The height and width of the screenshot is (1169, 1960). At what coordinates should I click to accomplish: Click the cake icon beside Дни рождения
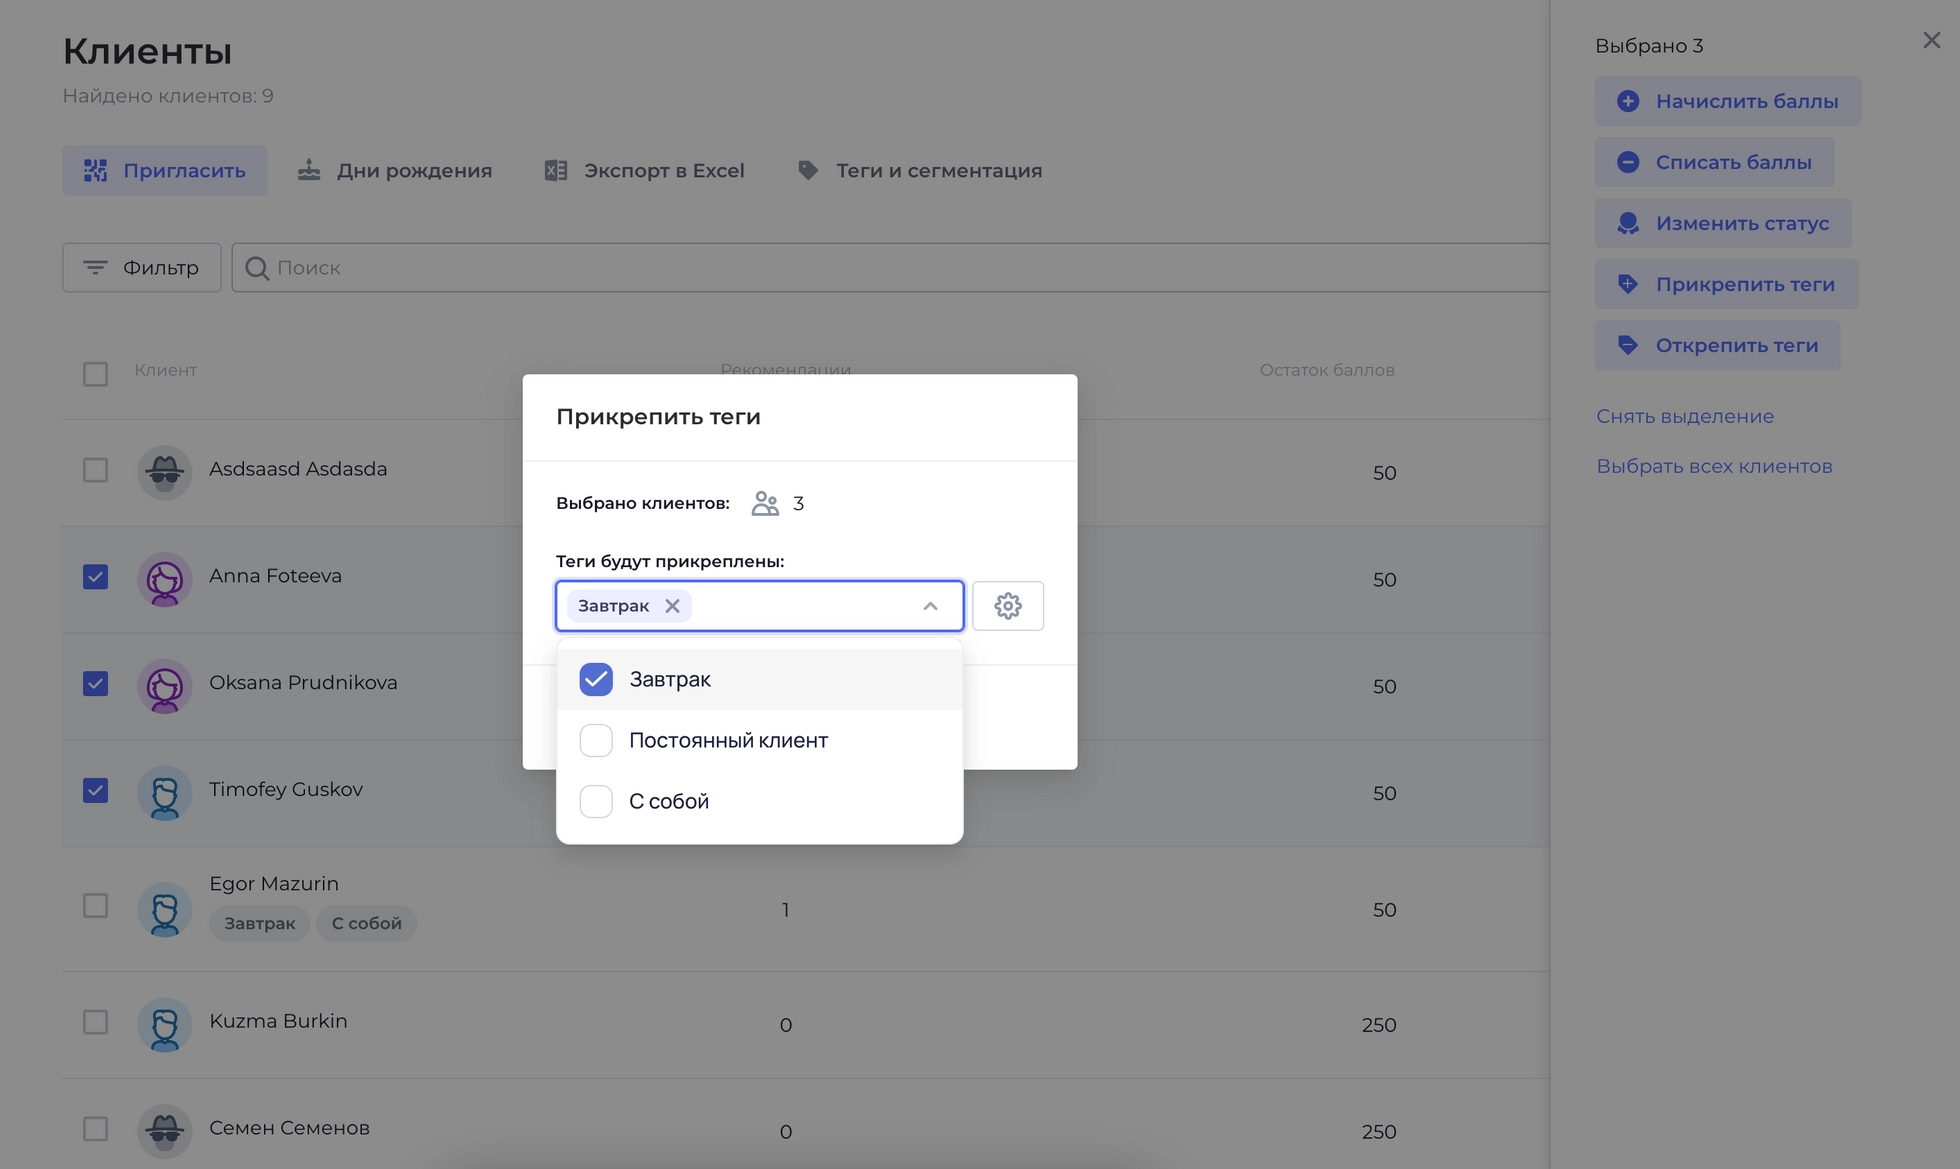309,170
